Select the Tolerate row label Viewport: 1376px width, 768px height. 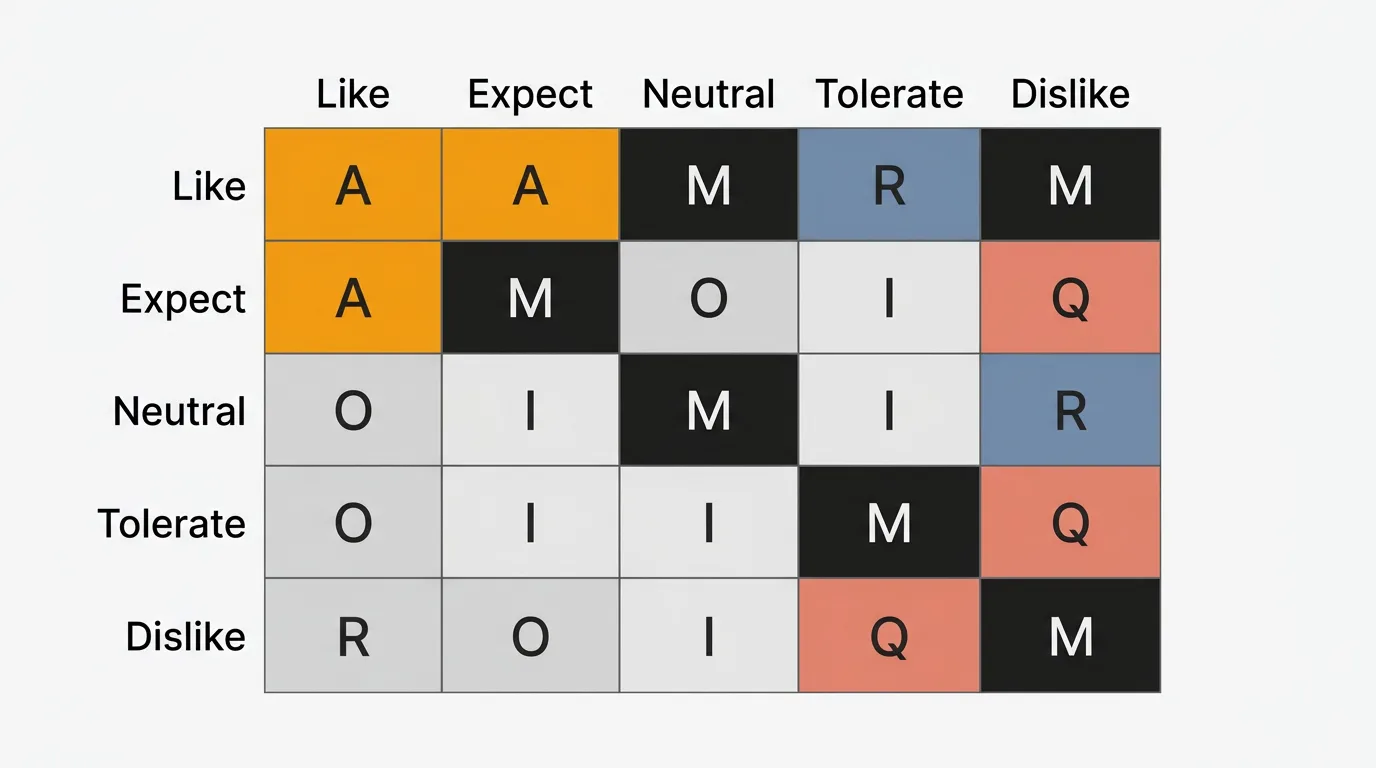171,523
